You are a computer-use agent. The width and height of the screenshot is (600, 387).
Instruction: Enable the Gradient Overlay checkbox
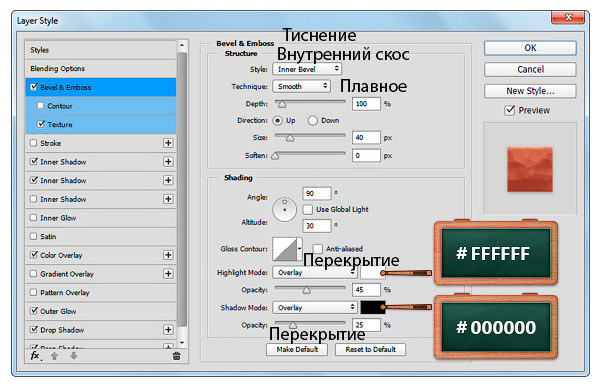(34, 274)
